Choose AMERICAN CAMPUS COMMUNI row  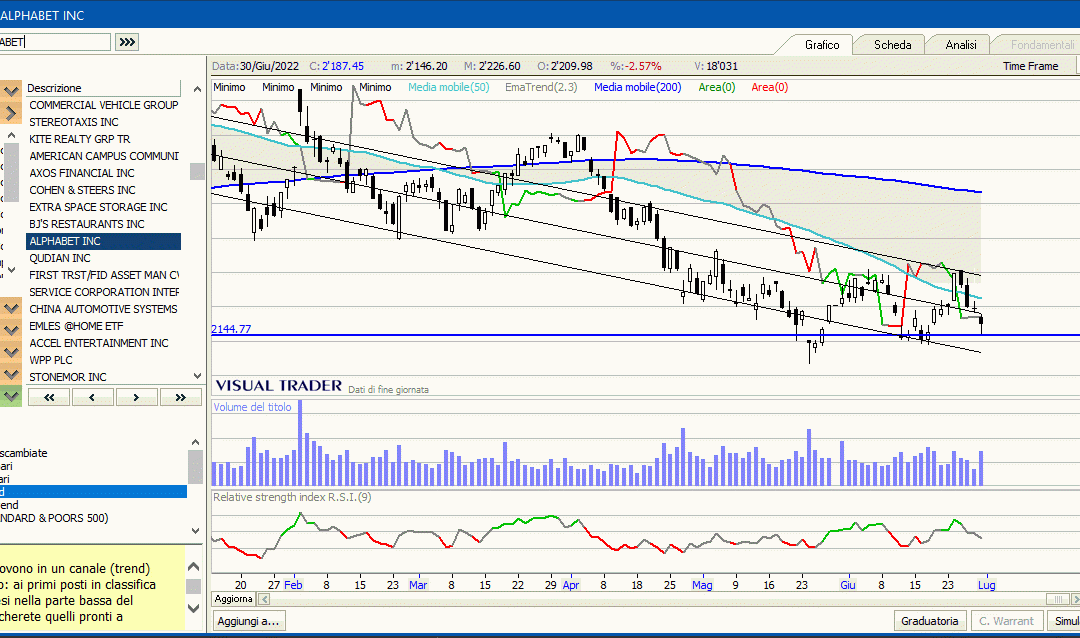[x=103, y=156]
